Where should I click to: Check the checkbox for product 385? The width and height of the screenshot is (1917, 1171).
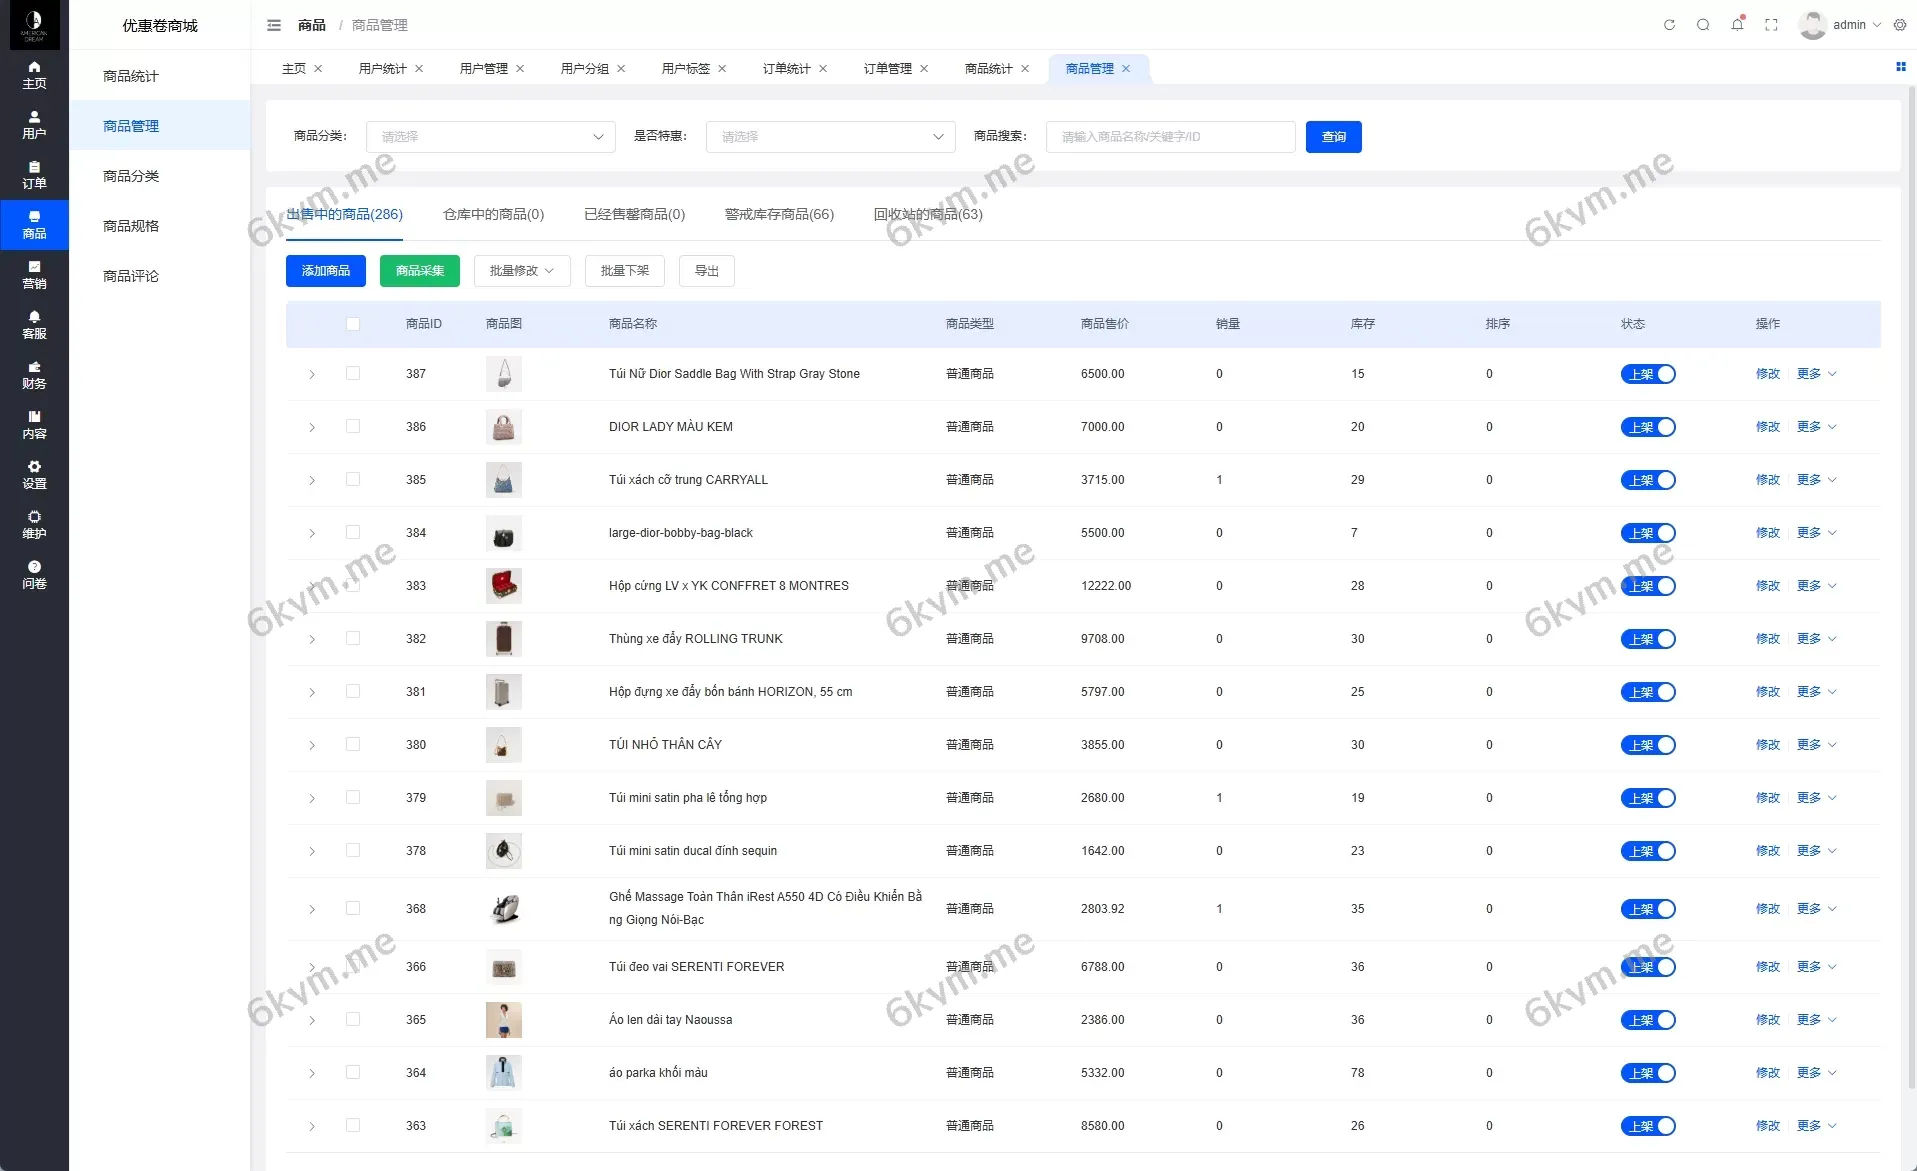[353, 480]
